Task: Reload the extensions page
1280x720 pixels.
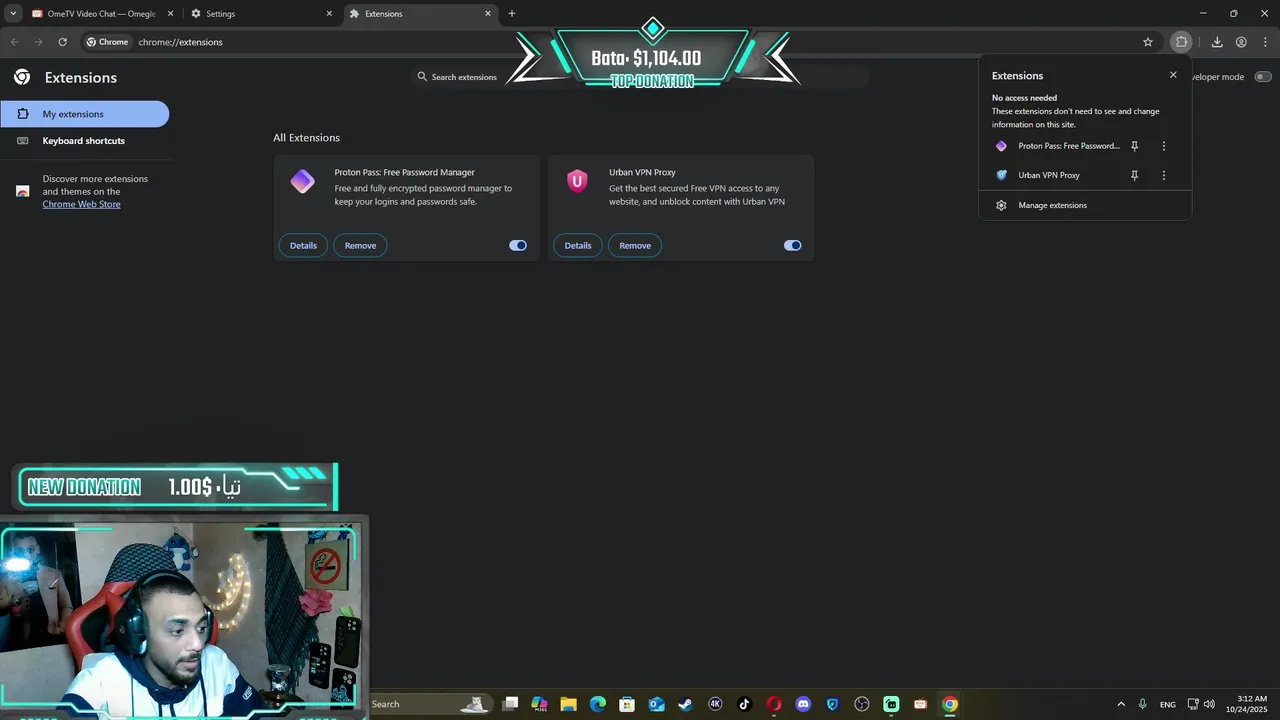Action: (62, 42)
